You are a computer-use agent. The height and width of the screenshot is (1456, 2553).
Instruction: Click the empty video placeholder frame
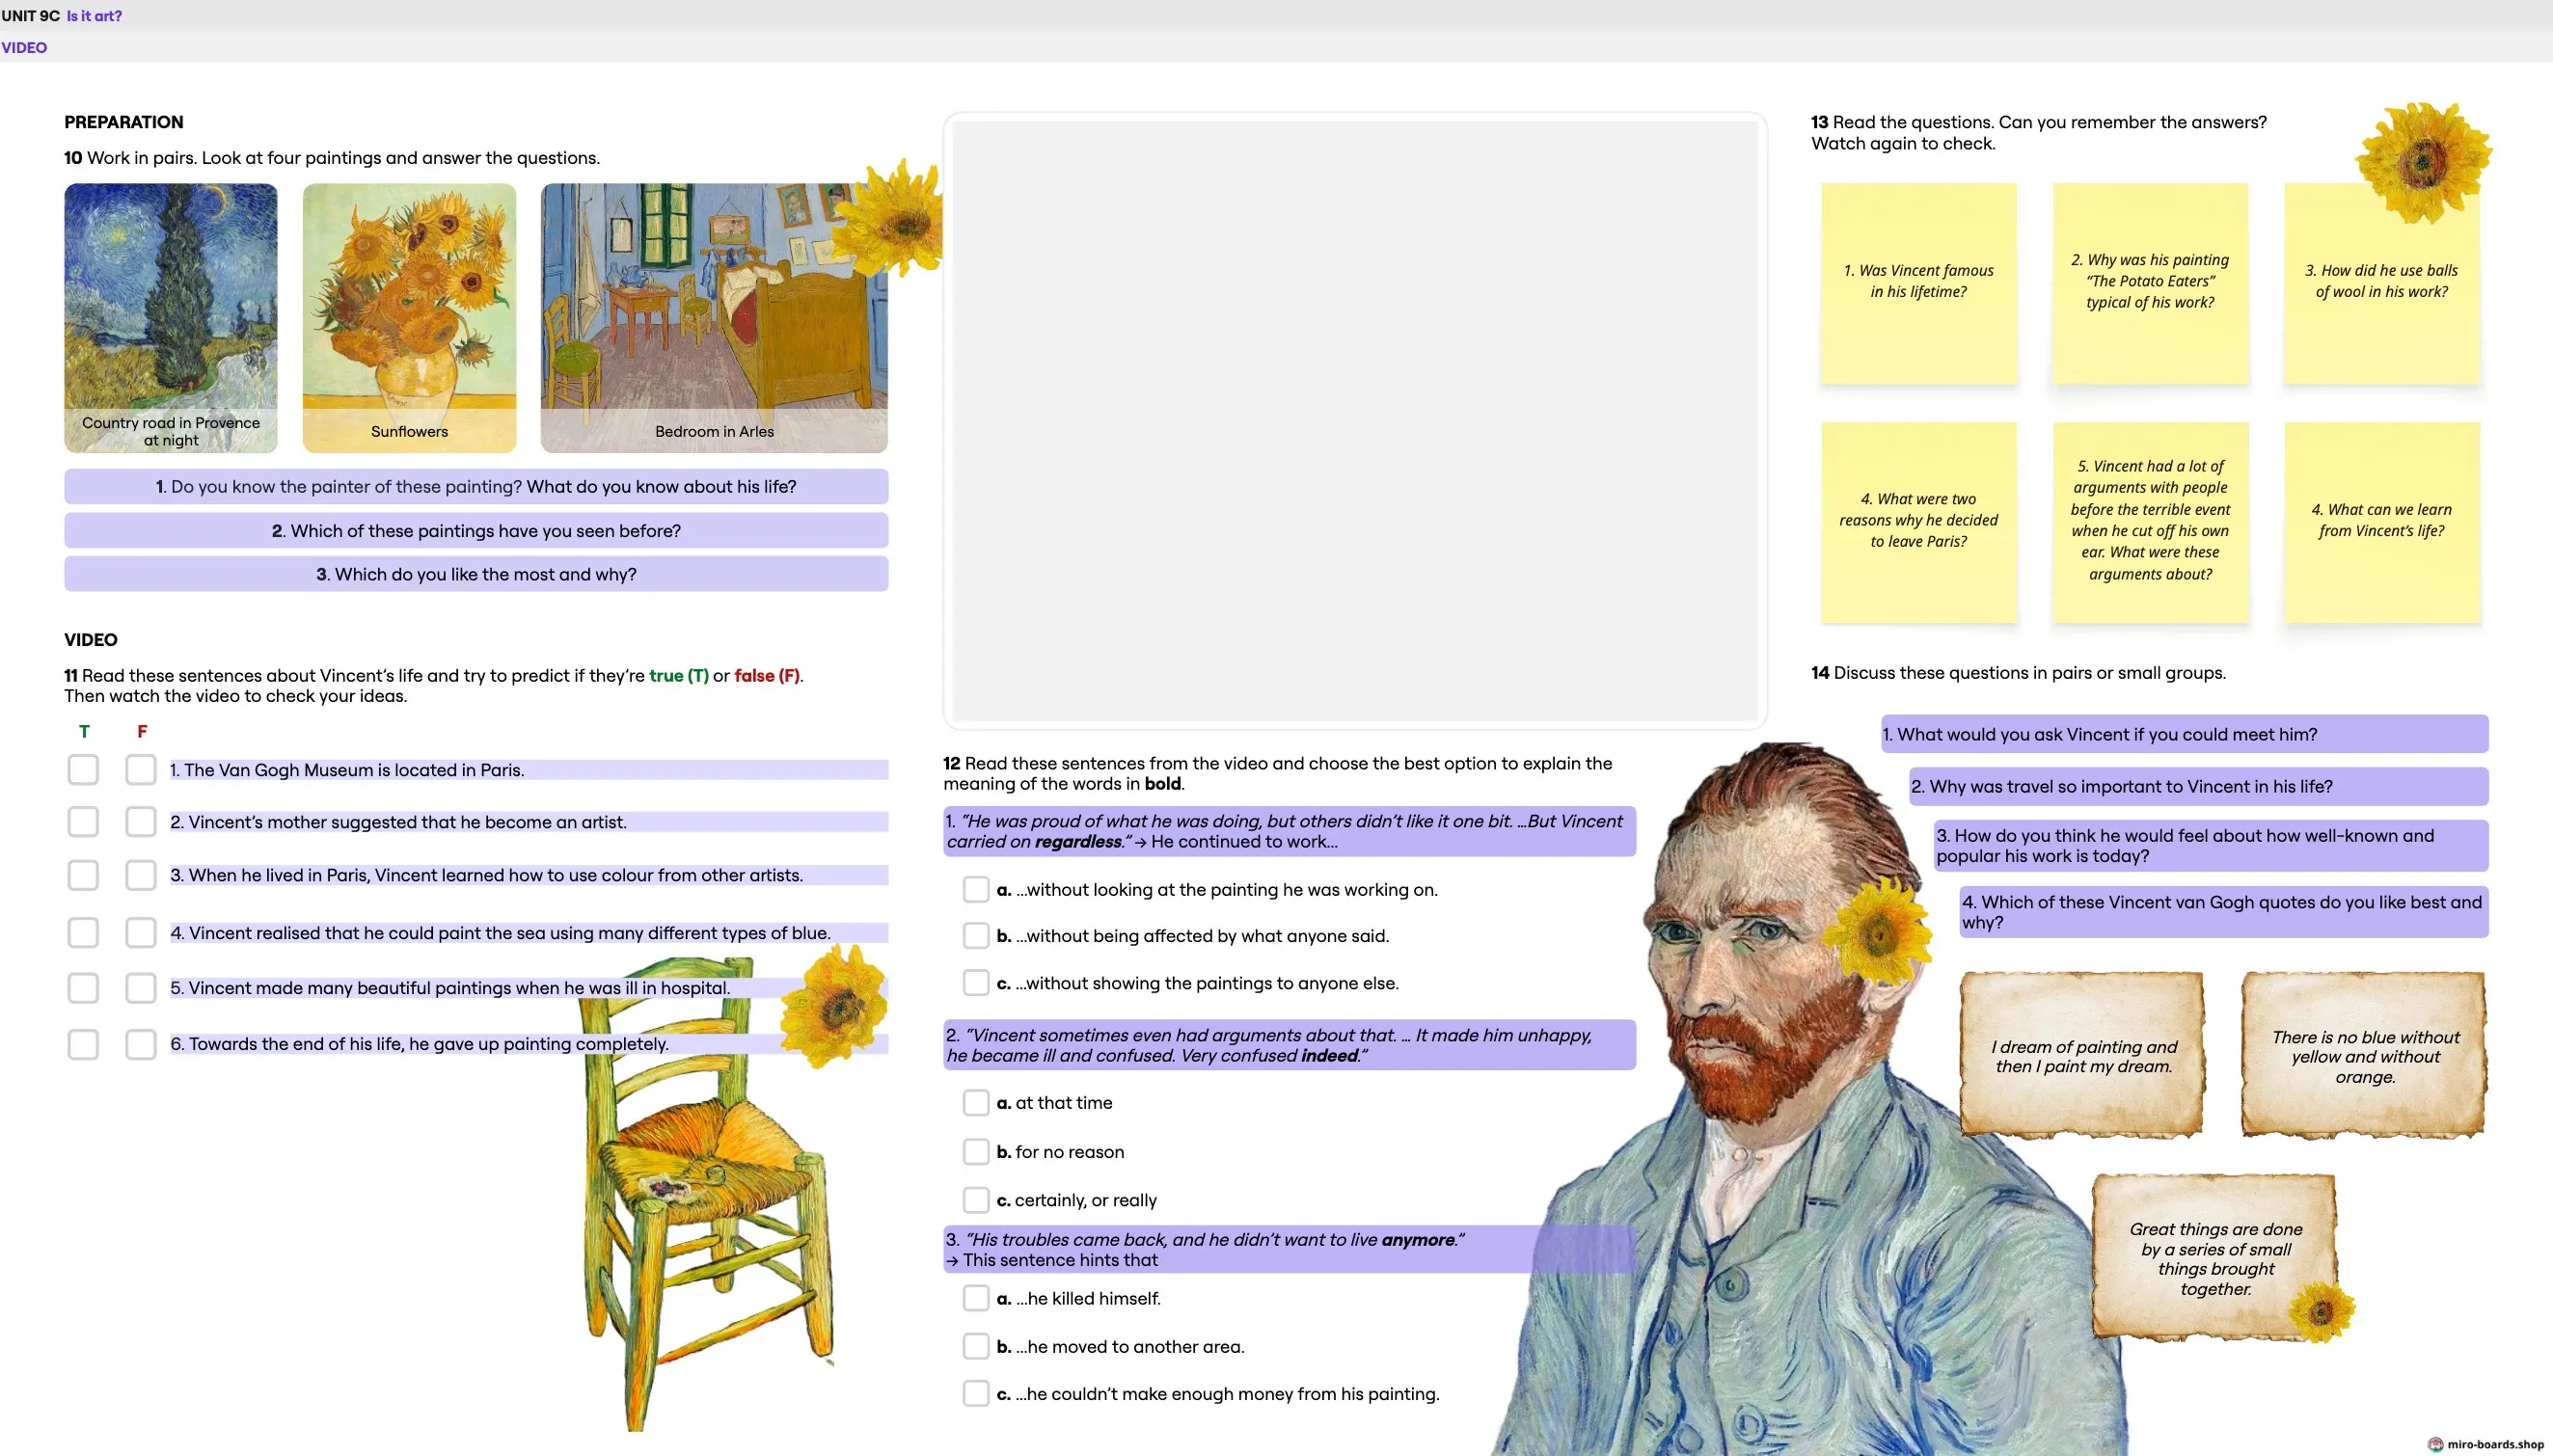point(1355,421)
